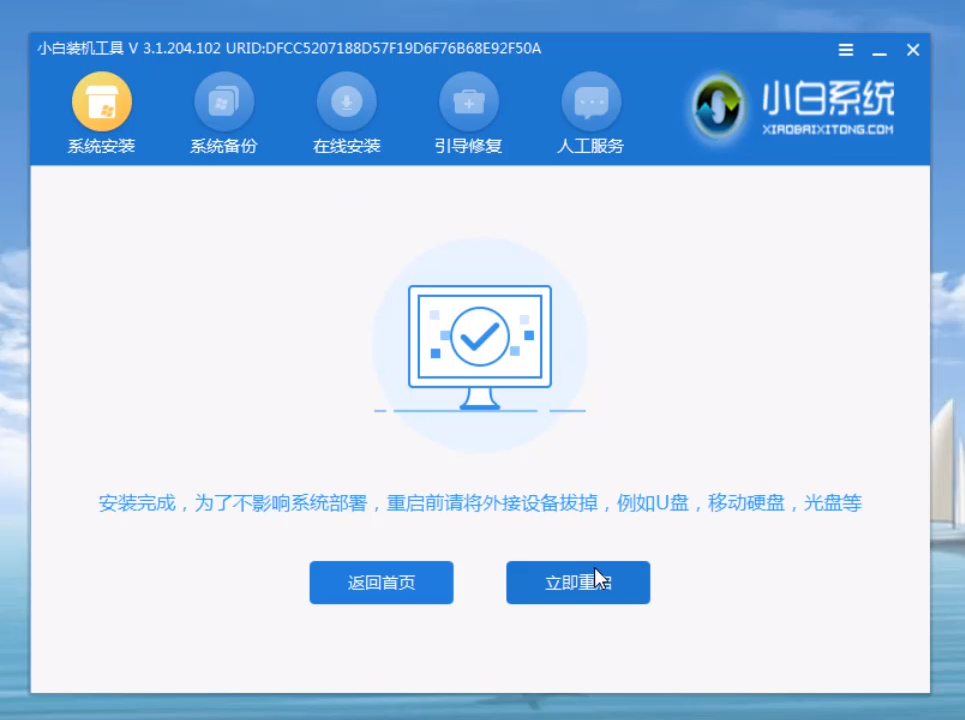Select the 在线安装 download icon
Image resolution: width=965 pixels, height=720 pixels.
346,101
